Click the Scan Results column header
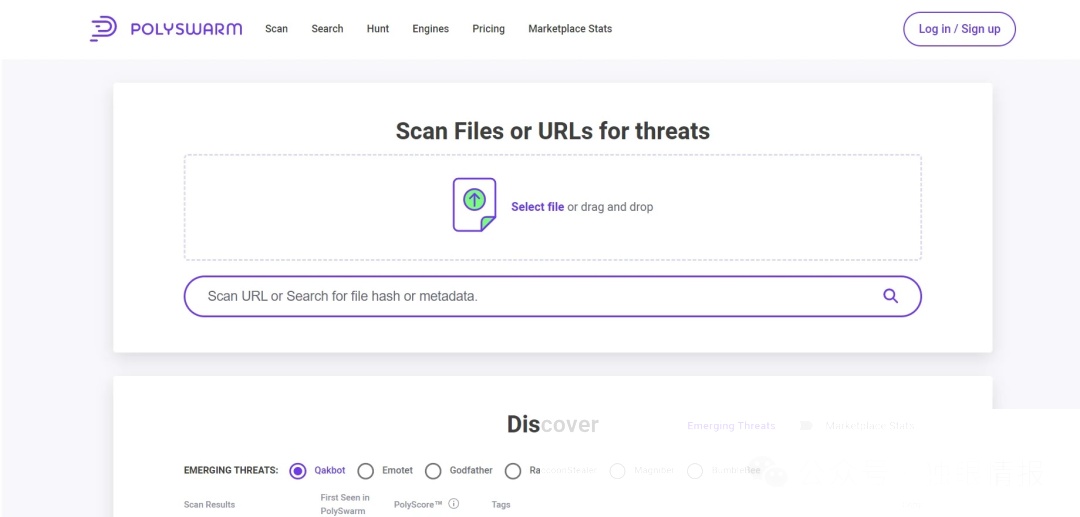The image size is (1080, 517). click(209, 505)
